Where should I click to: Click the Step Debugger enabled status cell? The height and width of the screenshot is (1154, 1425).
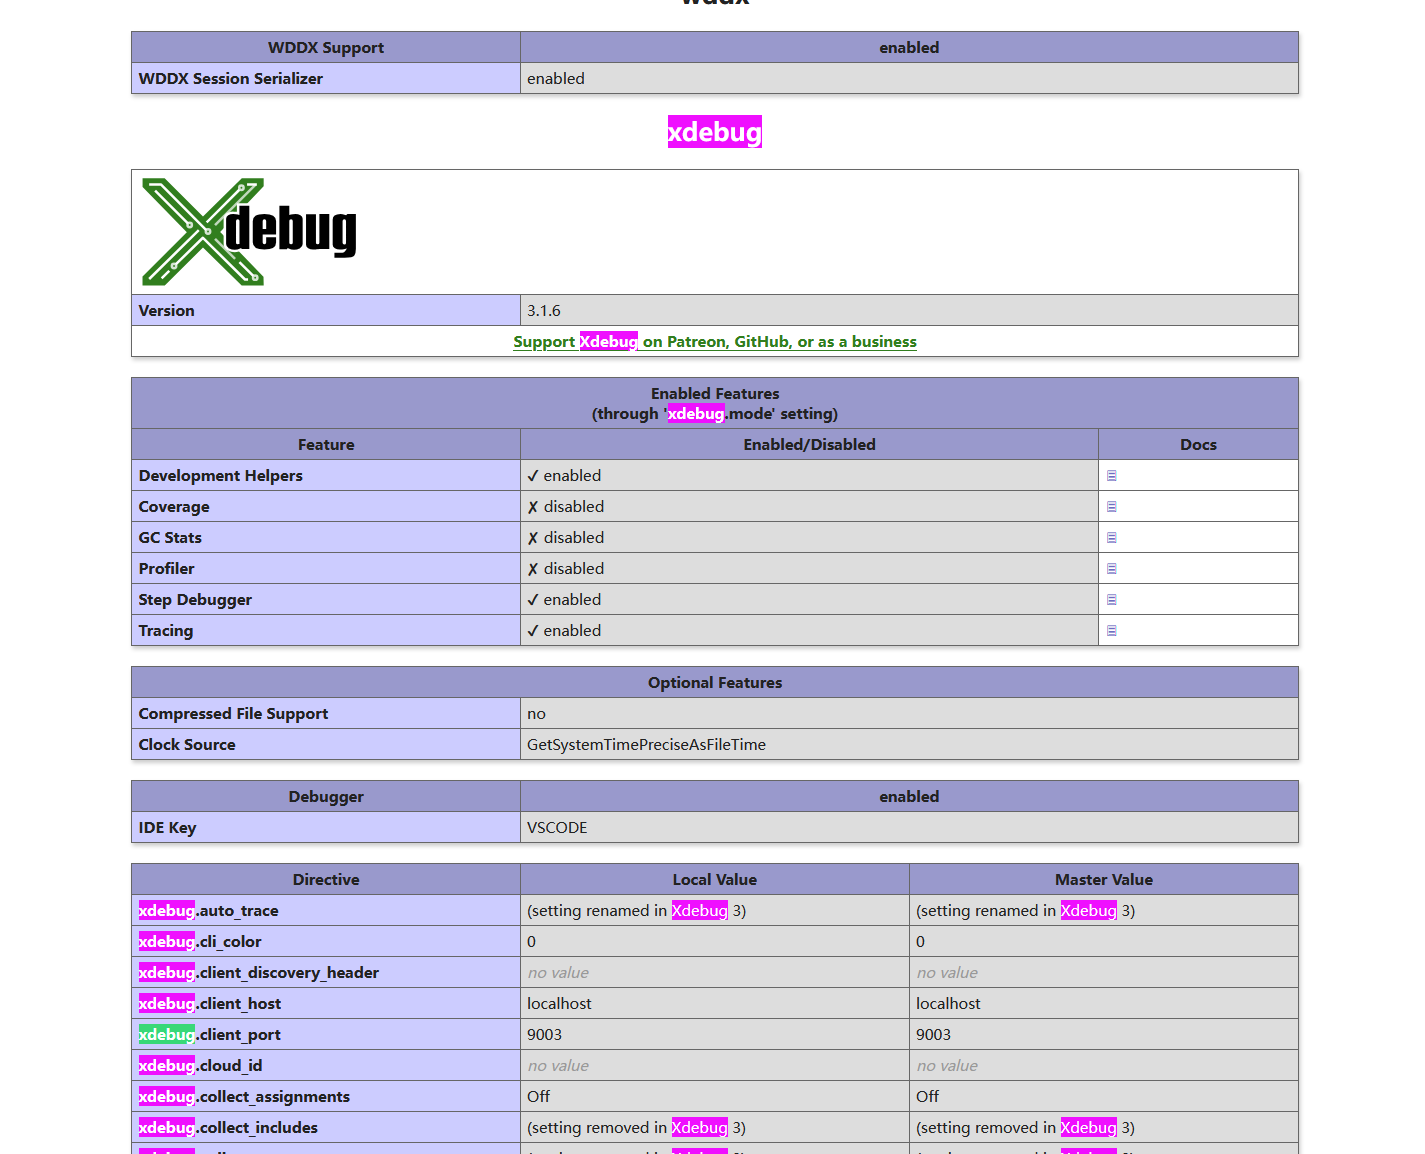pyautogui.click(x=809, y=600)
